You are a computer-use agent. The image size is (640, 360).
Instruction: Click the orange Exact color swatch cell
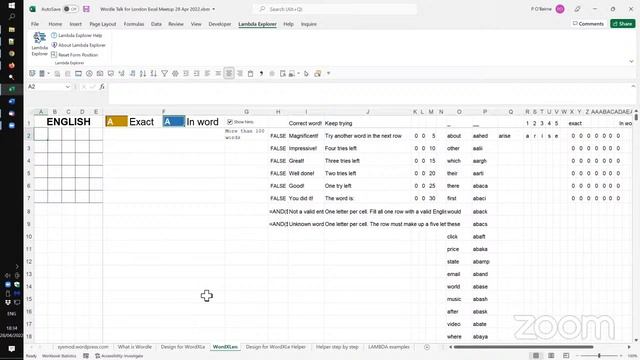point(116,122)
